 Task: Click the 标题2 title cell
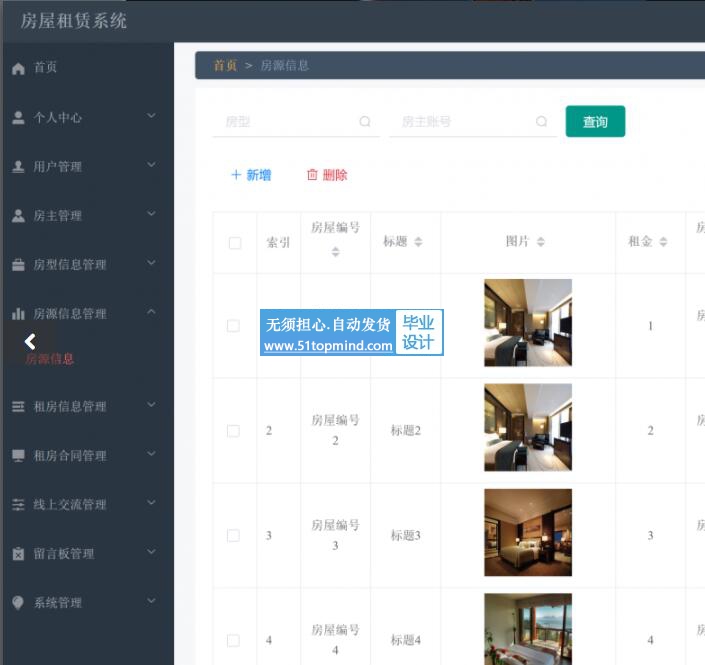click(406, 431)
